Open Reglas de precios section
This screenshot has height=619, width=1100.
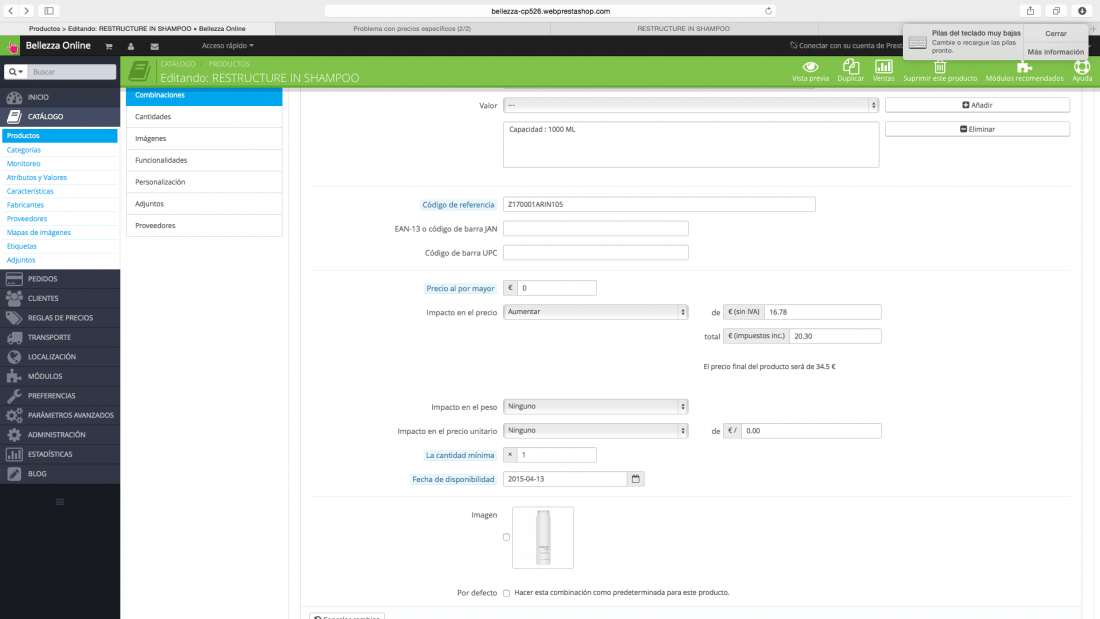[60, 318]
